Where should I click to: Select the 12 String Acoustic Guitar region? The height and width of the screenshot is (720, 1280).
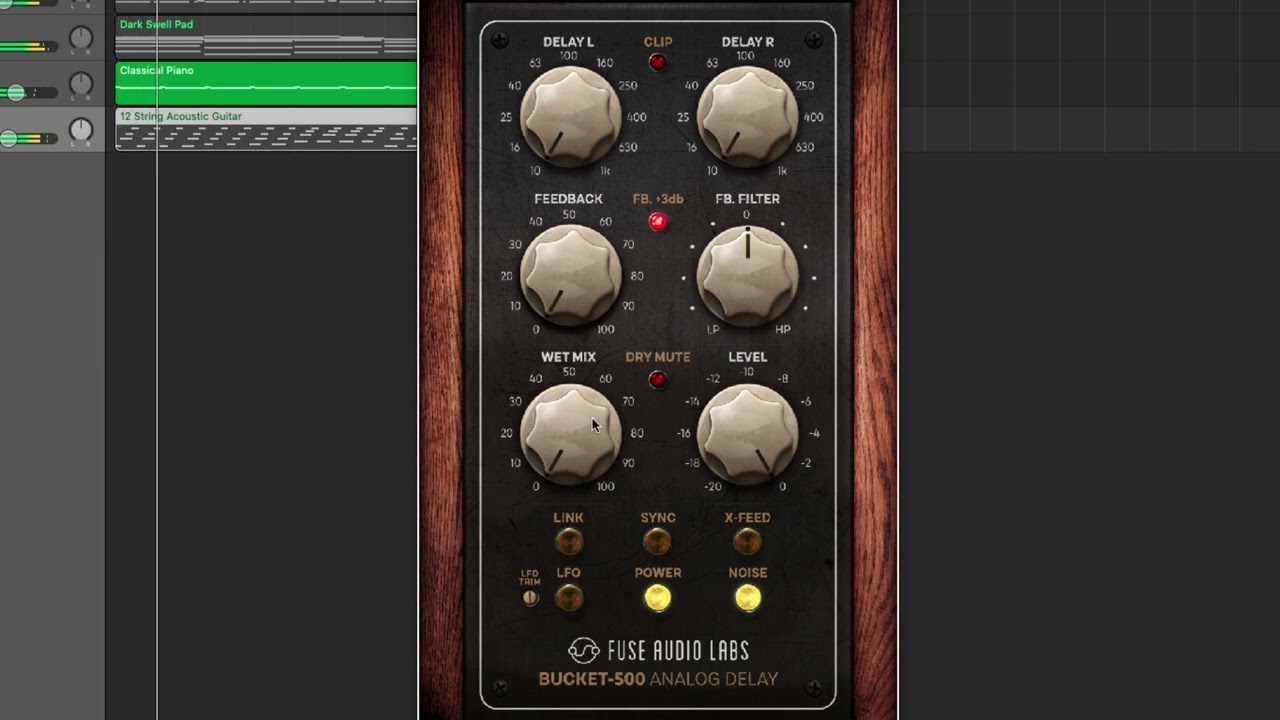pyautogui.click(x=266, y=129)
